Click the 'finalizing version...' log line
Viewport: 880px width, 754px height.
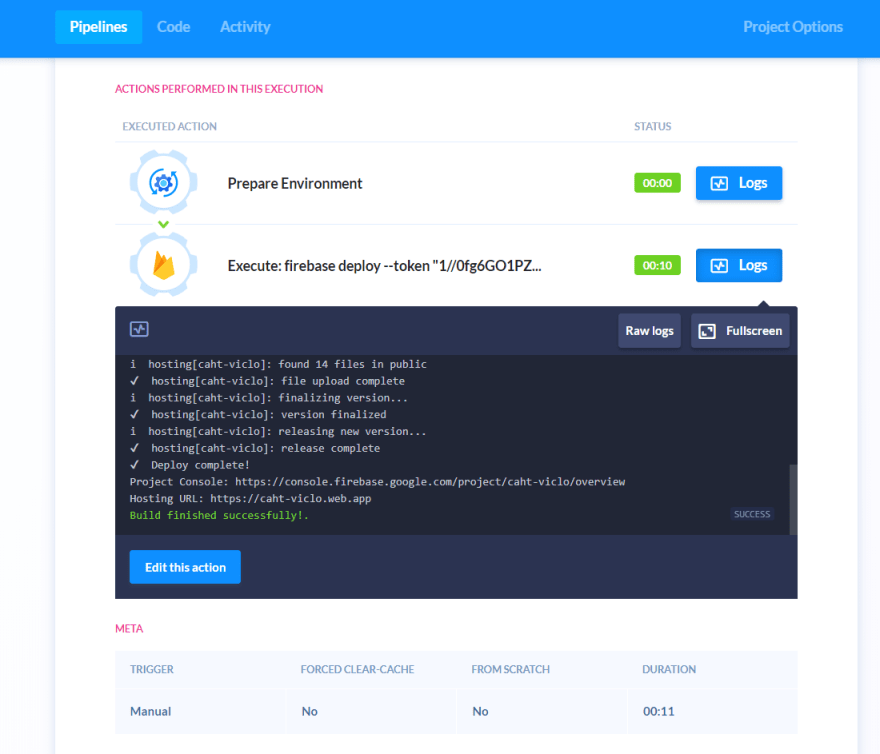[x=269, y=398]
